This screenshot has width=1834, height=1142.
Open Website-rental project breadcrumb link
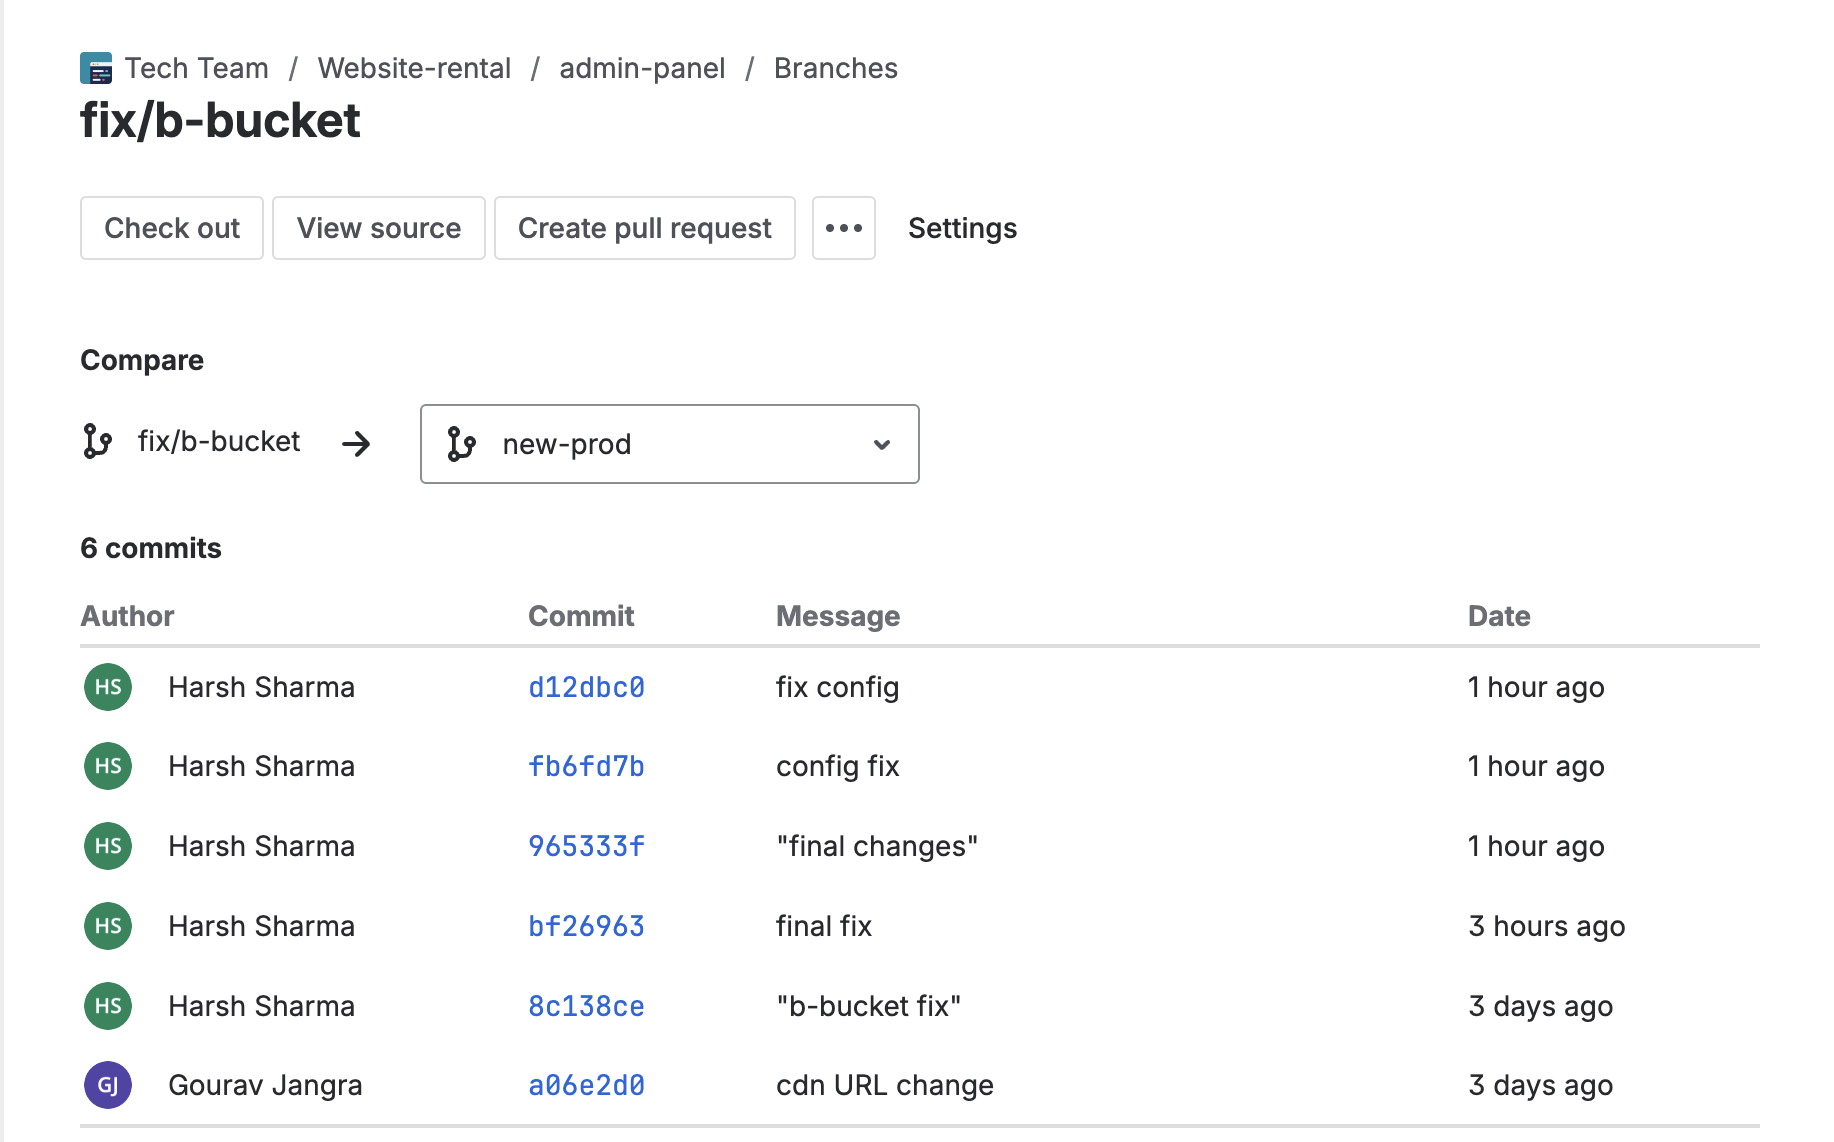[x=414, y=68]
